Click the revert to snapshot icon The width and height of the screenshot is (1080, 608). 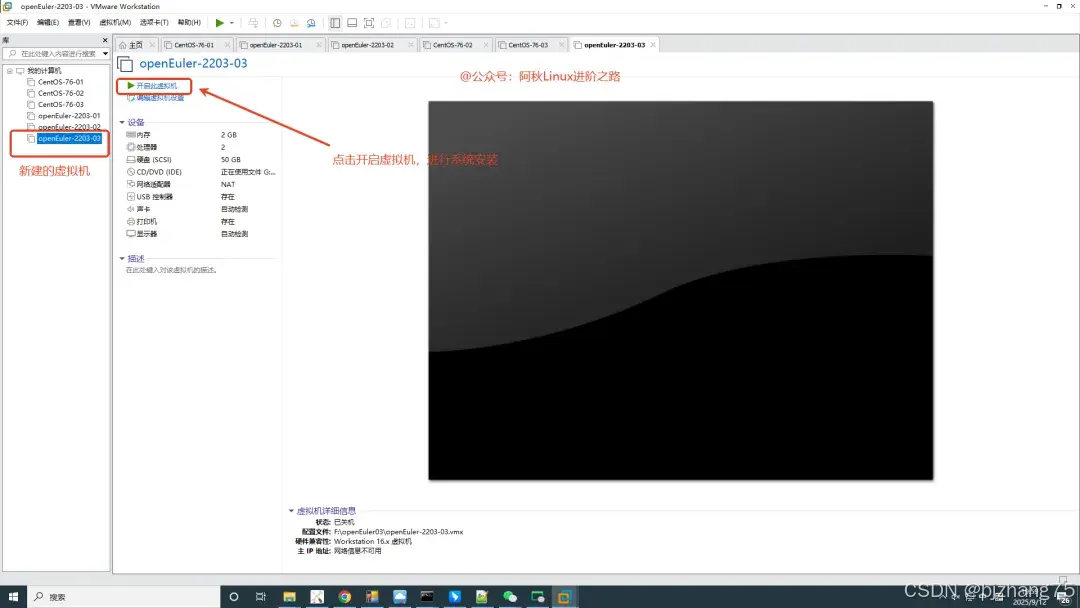click(x=294, y=23)
